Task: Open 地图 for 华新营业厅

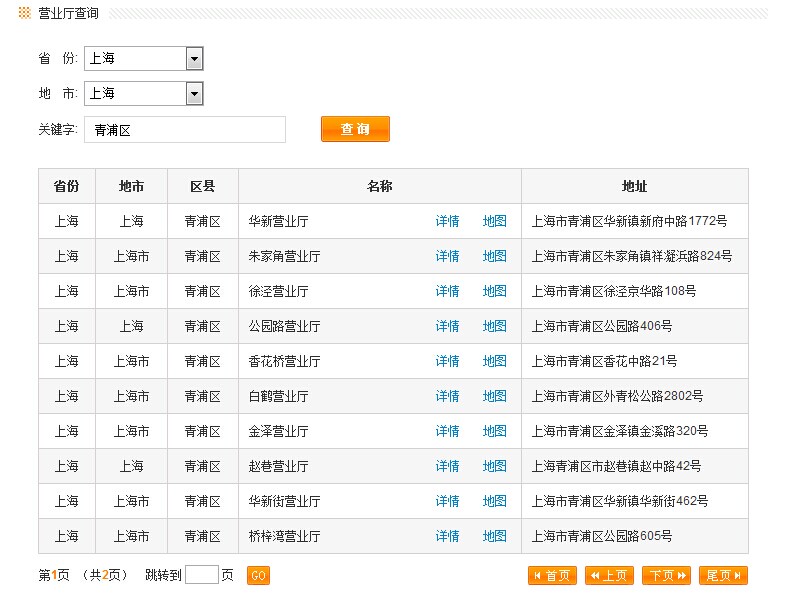Action: [495, 221]
